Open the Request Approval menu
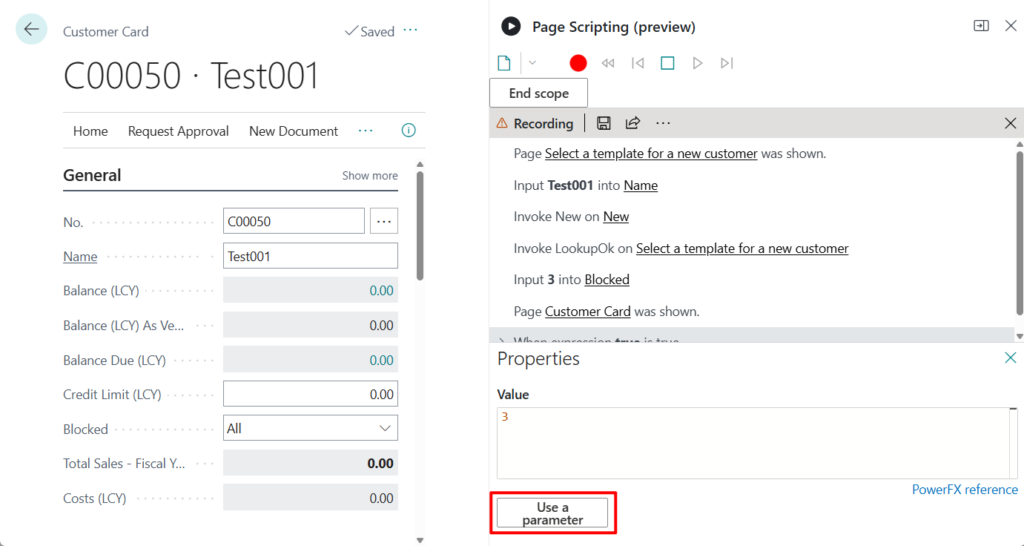 (x=178, y=131)
